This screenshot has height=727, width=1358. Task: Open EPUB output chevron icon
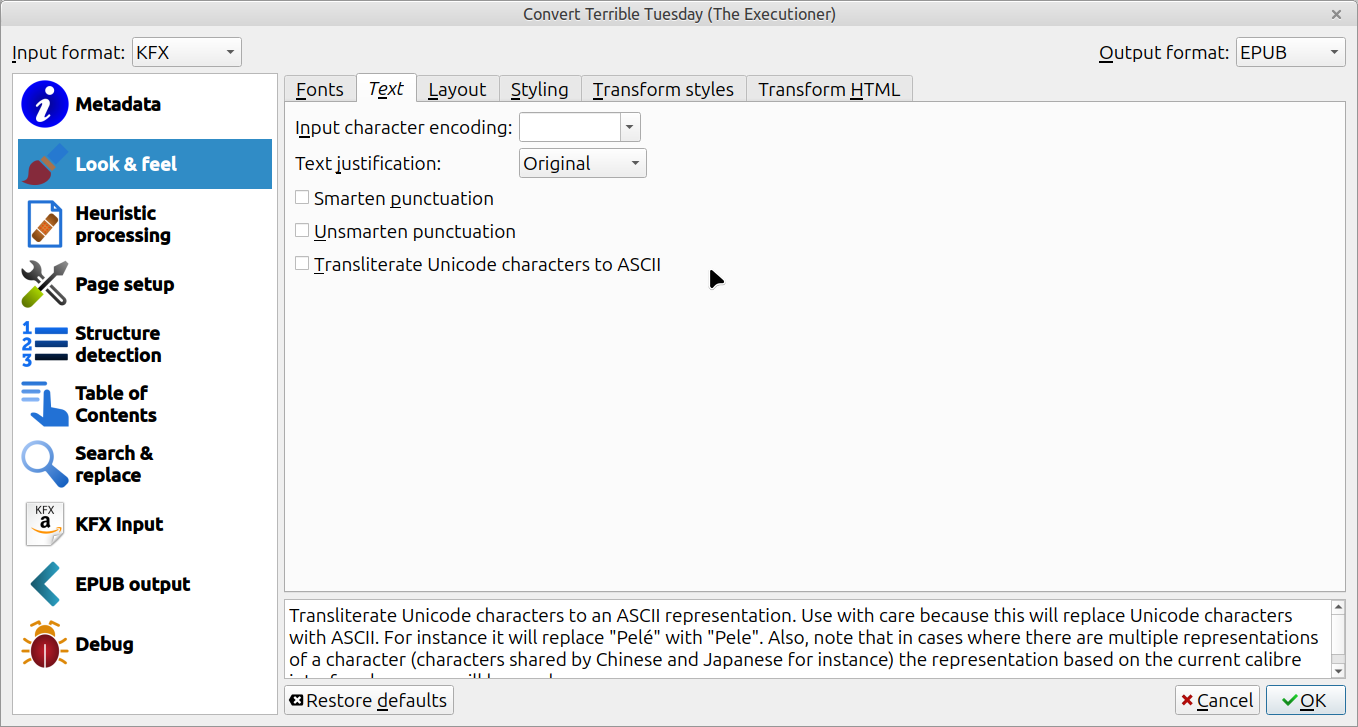point(45,584)
